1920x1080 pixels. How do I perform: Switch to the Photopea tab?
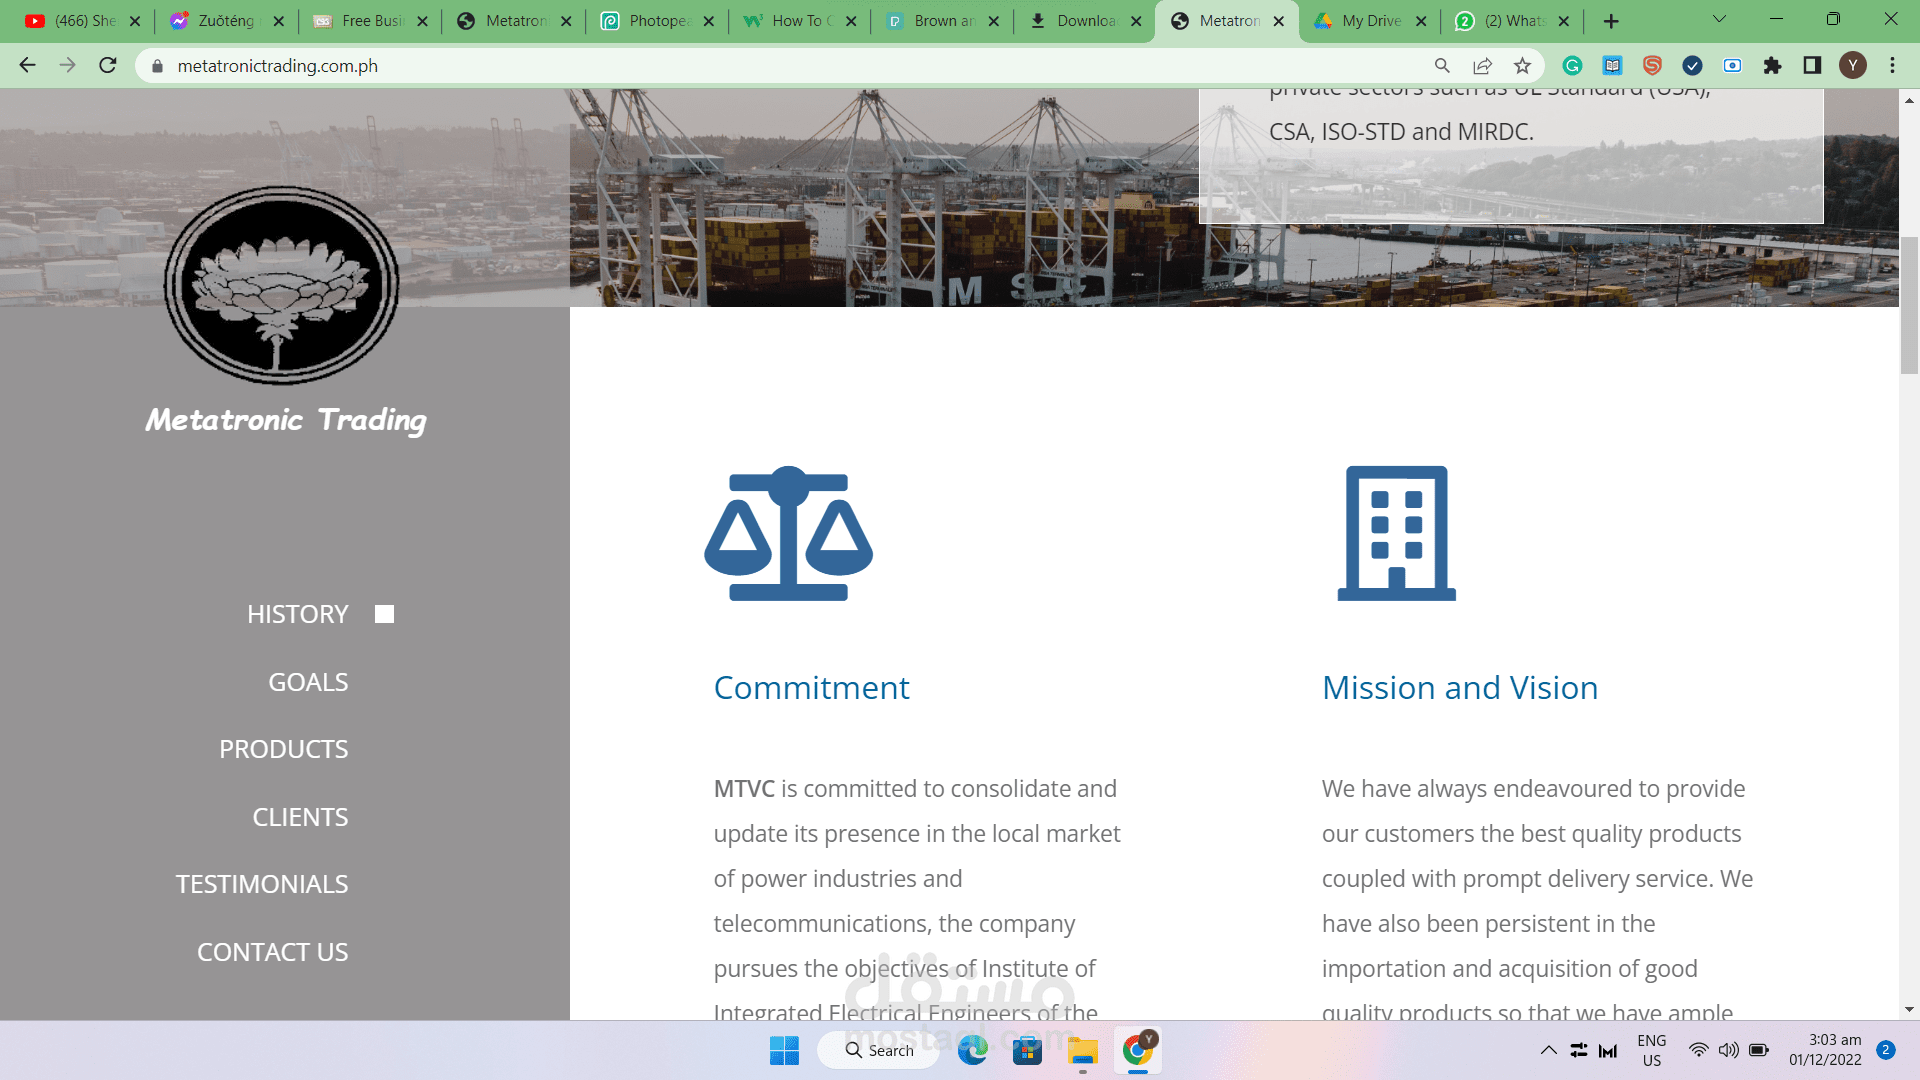coord(657,21)
